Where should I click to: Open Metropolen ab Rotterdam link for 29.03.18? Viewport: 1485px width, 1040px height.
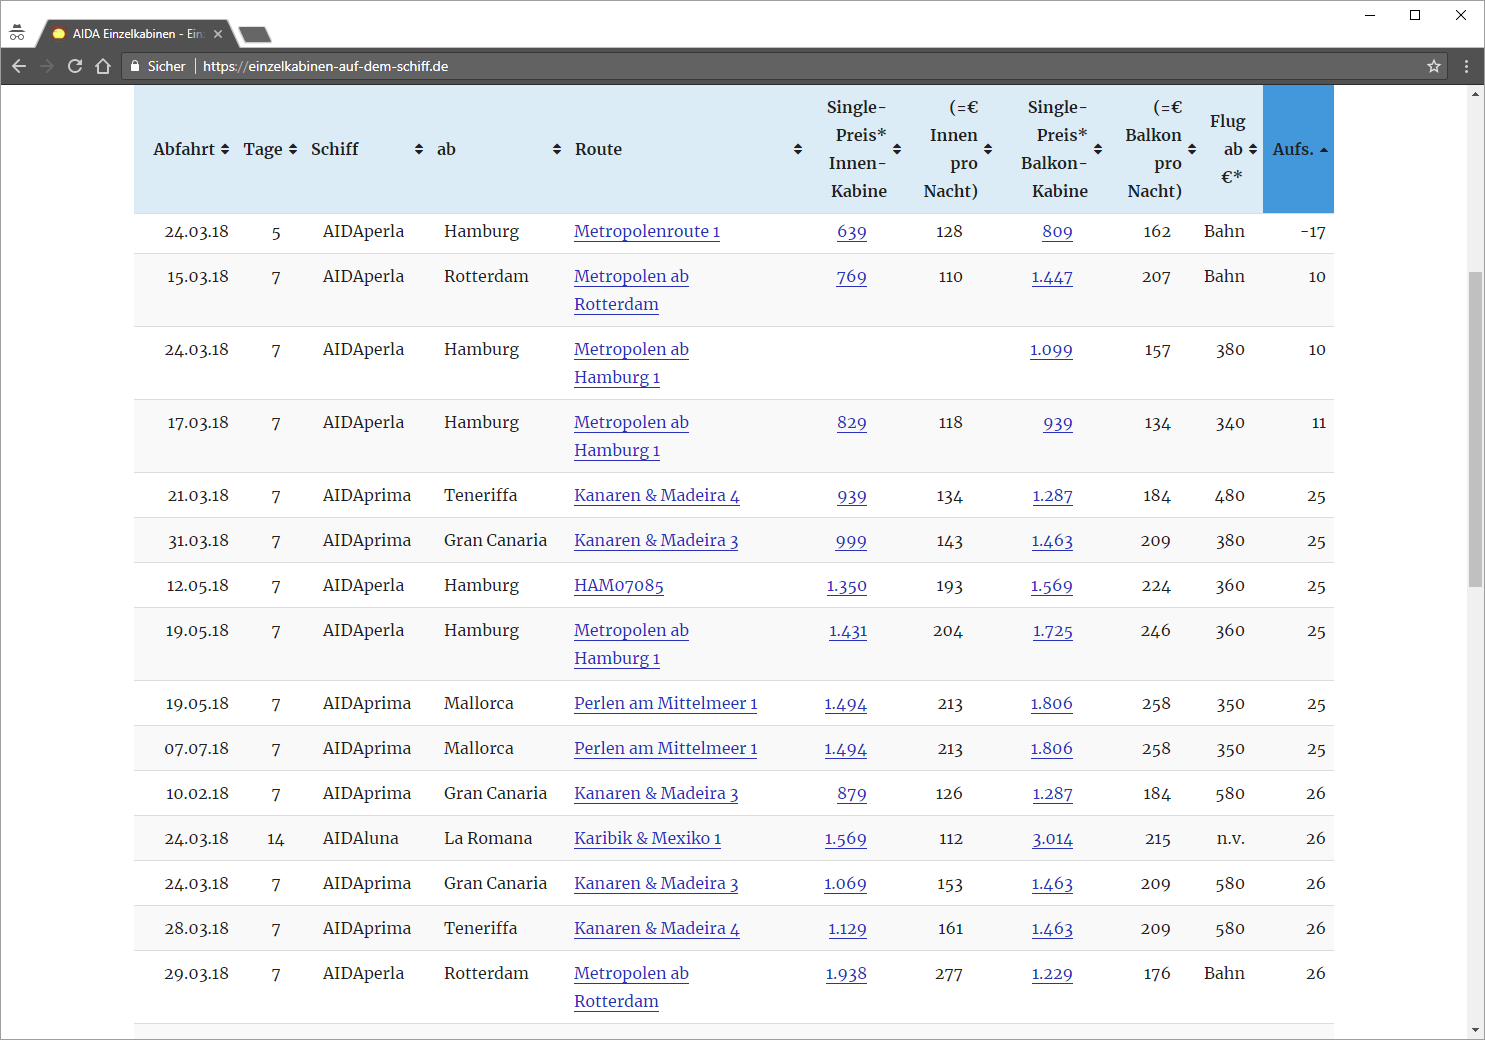coord(631,987)
